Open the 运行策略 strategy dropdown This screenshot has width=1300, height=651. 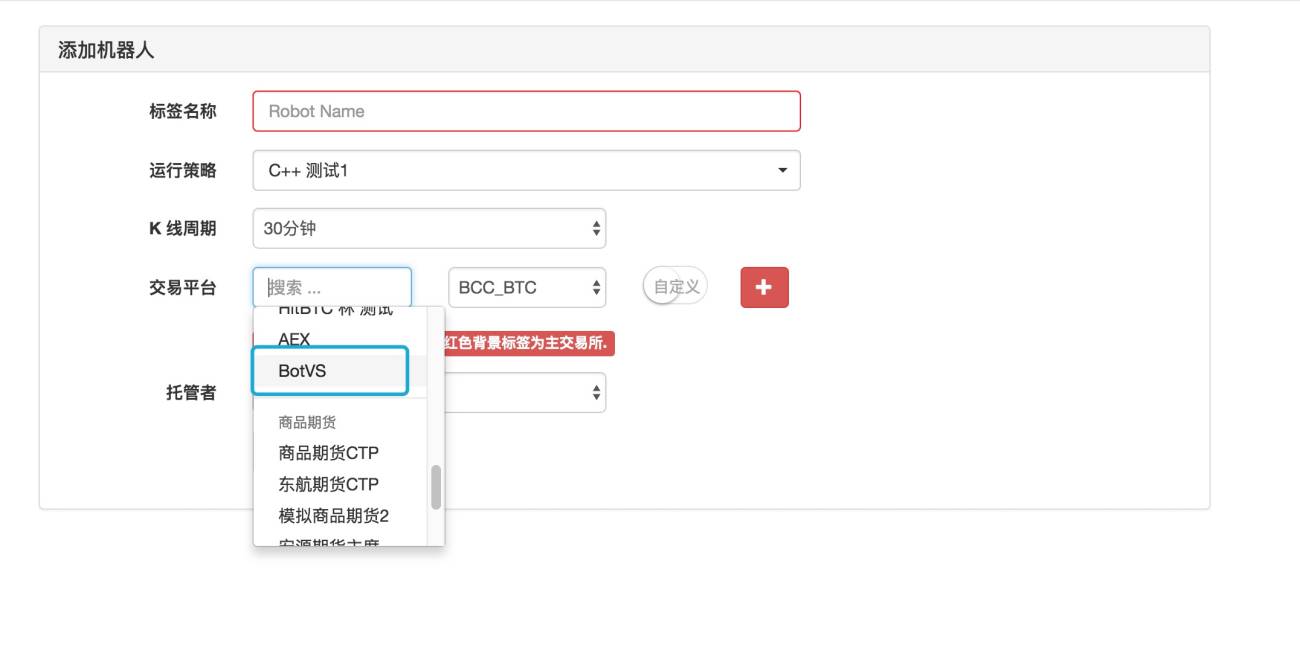coord(526,170)
